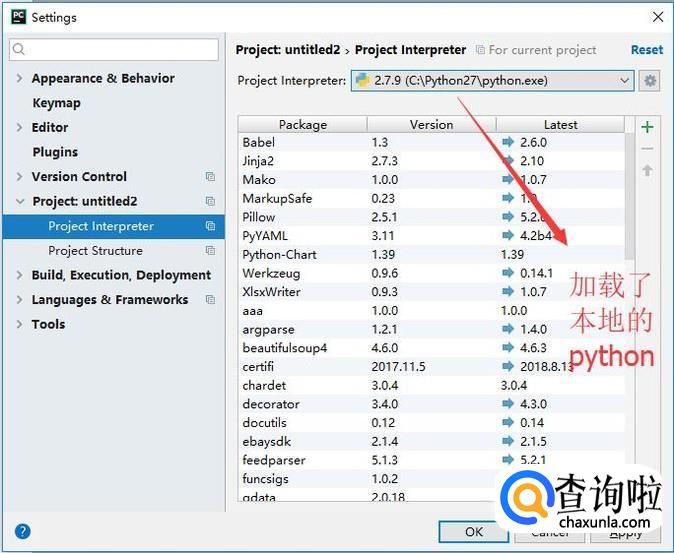Select Project Structure in the tree
The image size is (674, 553).
[95, 251]
